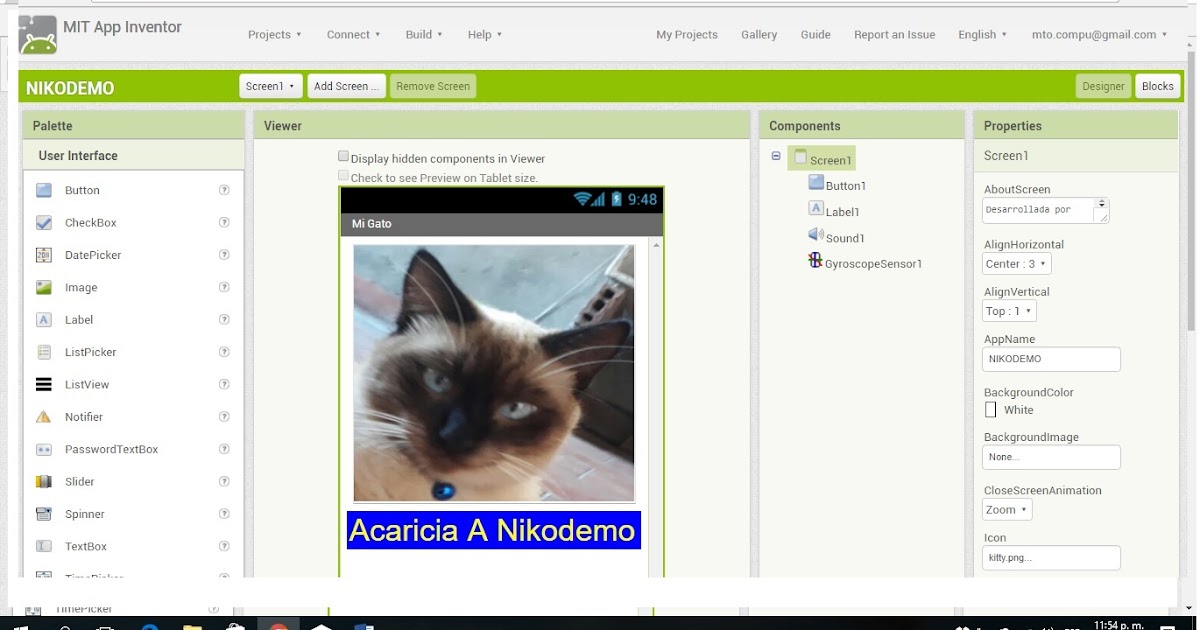Screen dimensions: 1200x630
Task: Open the AlignHorizontal dropdown
Action: pyautogui.click(x=1016, y=263)
